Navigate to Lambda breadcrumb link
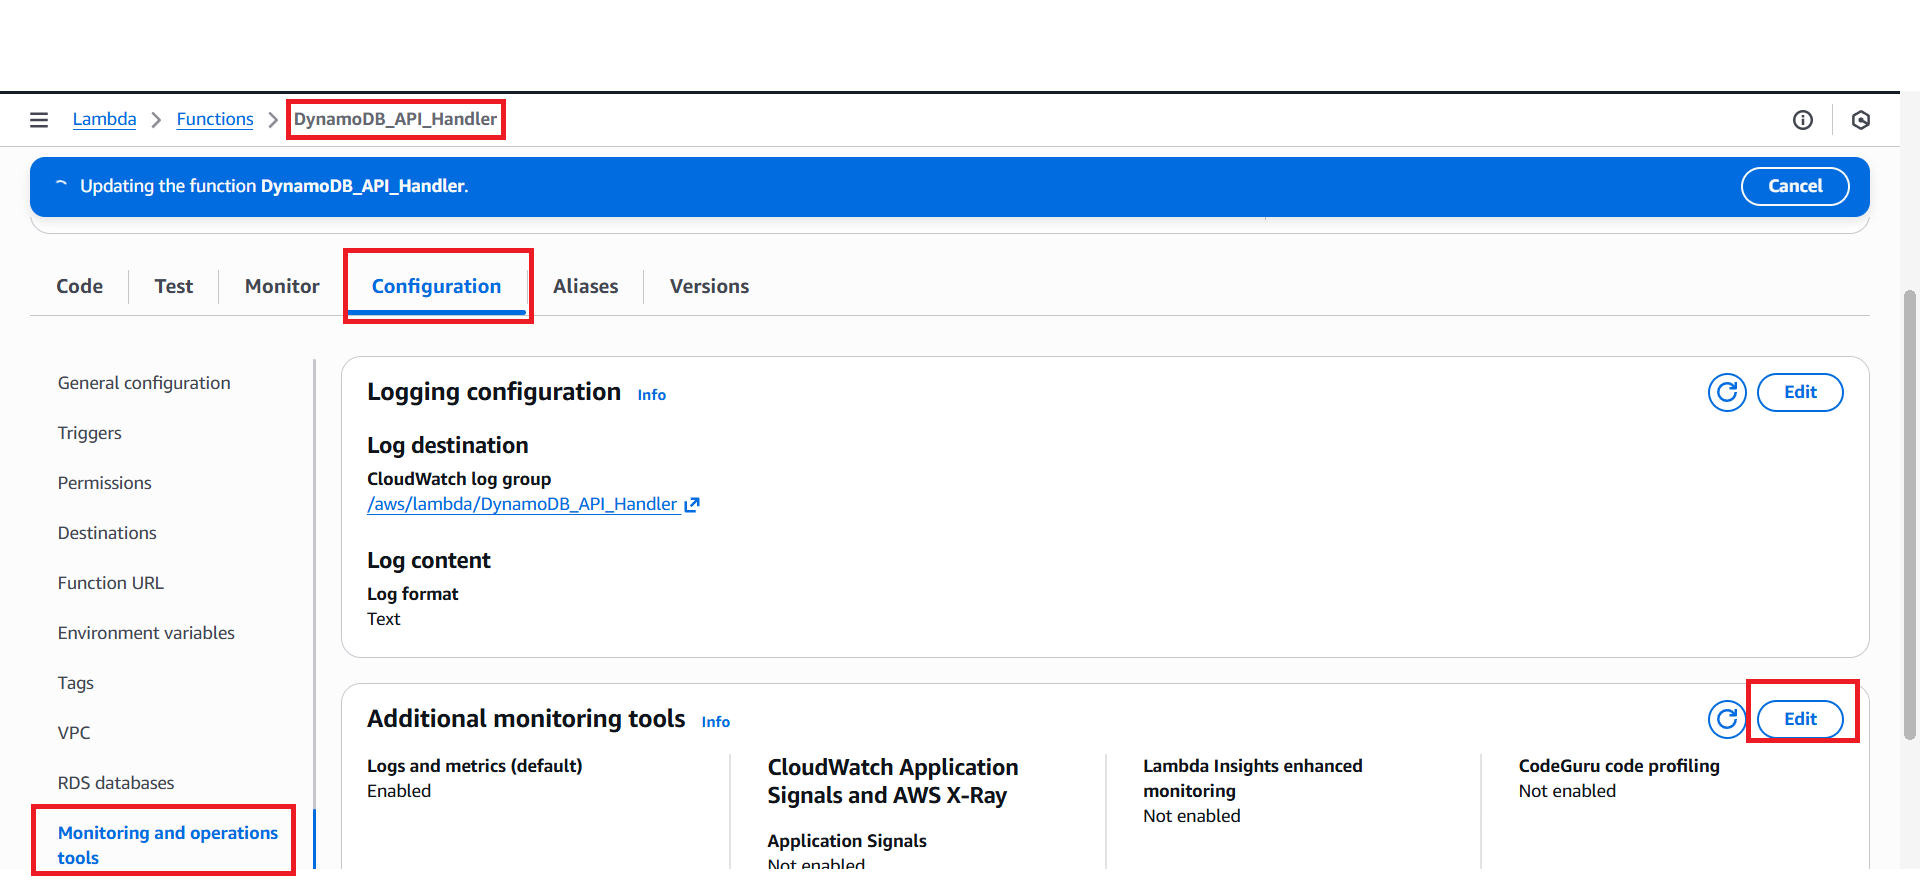1920x888 pixels. pos(104,119)
